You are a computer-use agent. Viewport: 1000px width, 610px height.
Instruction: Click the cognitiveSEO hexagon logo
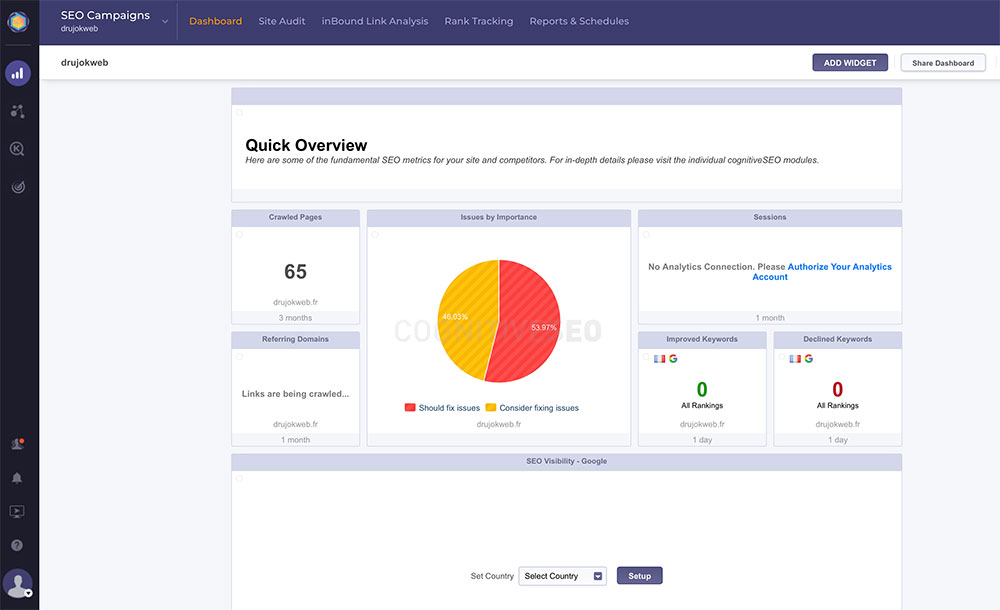(18, 22)
